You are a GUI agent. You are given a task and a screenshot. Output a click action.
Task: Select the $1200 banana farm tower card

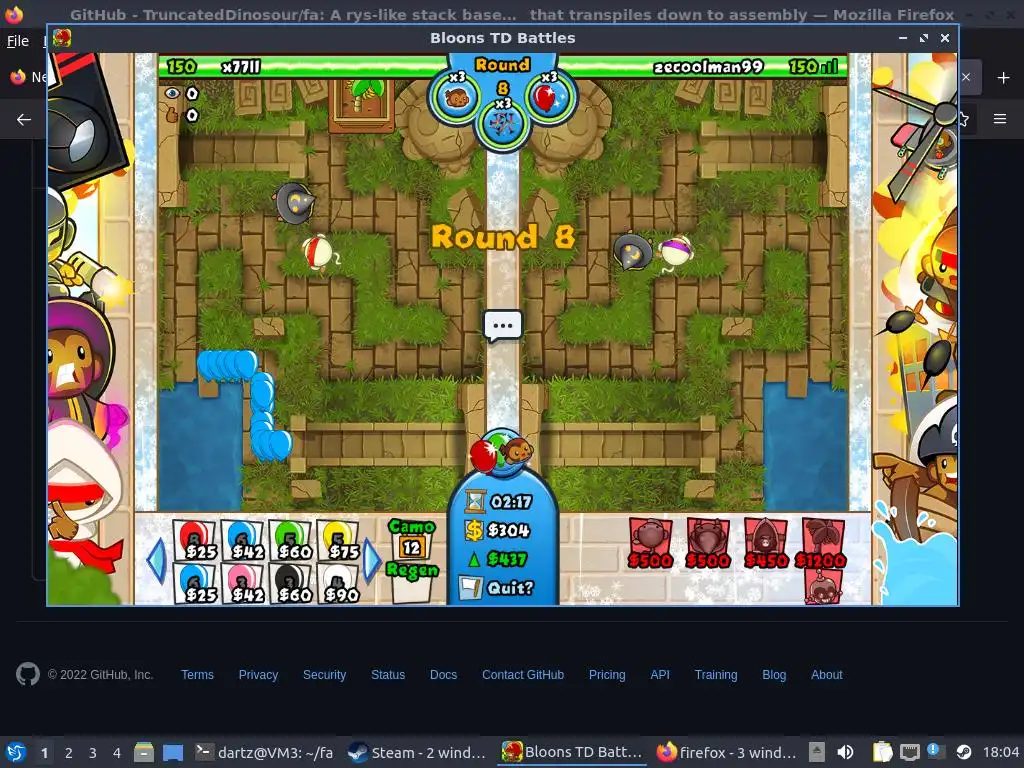coord(822,543)
